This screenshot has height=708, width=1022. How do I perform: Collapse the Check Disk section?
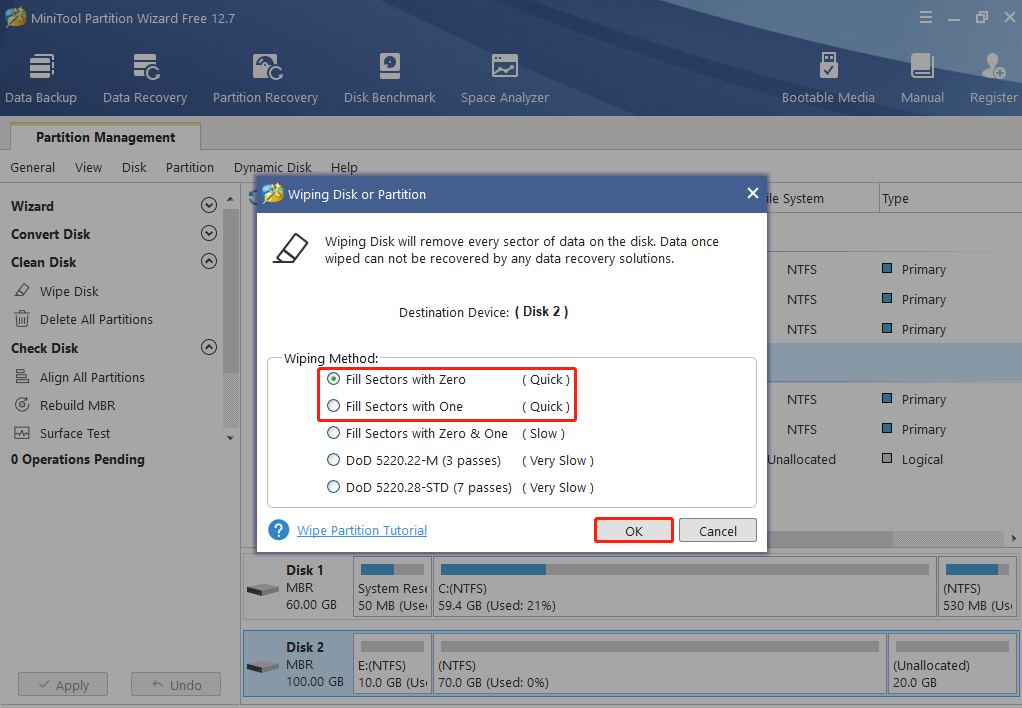click(x=209, y=347)
